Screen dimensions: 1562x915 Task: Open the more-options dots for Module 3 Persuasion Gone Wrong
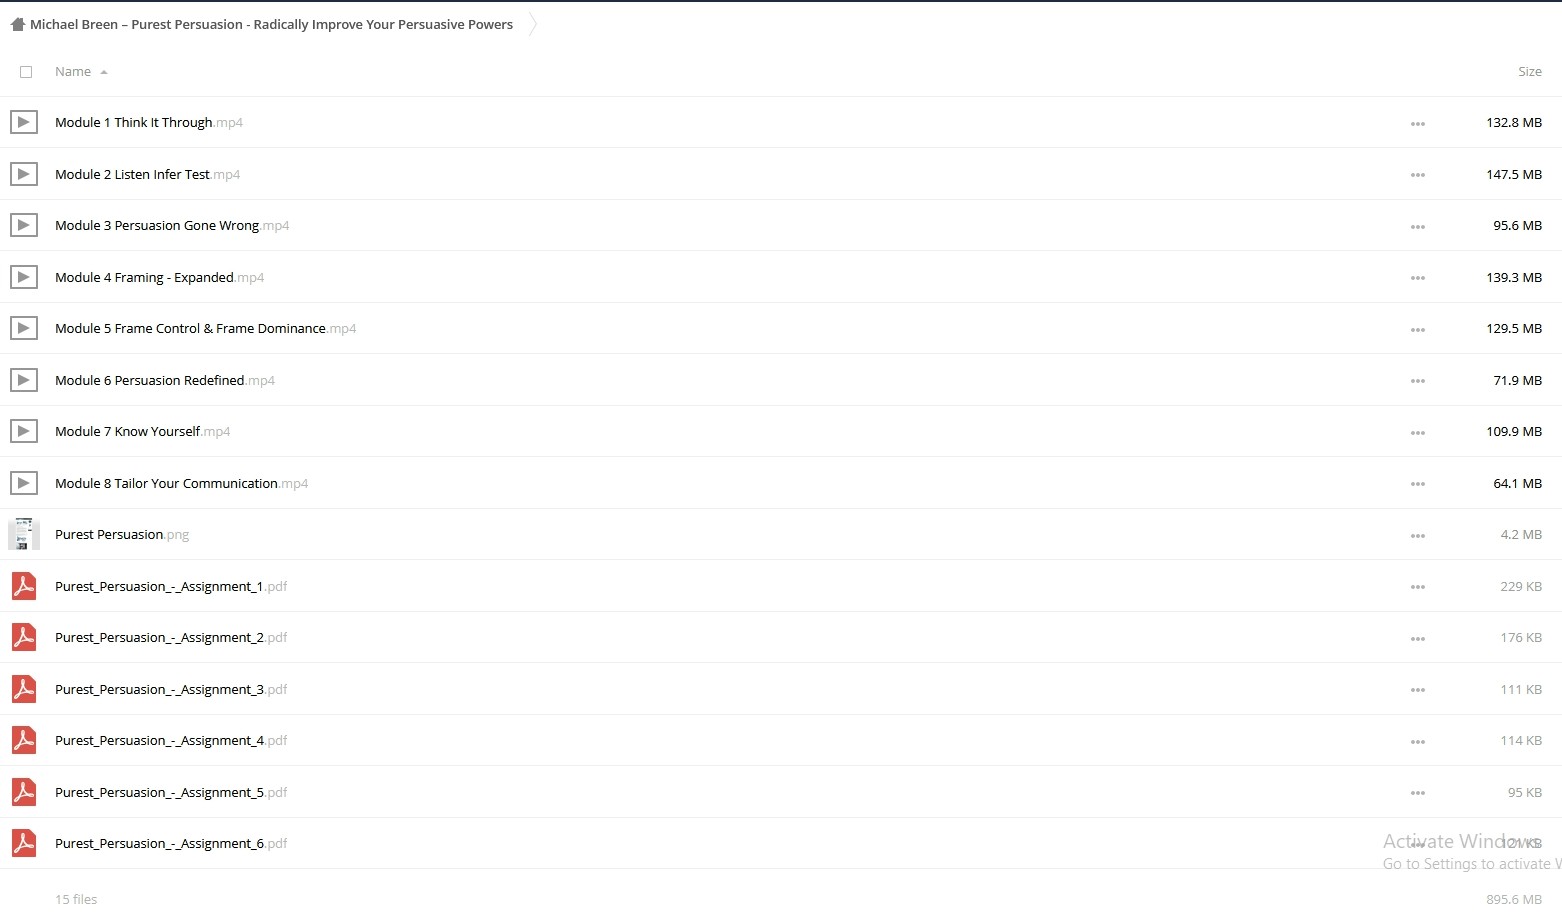1418,227
